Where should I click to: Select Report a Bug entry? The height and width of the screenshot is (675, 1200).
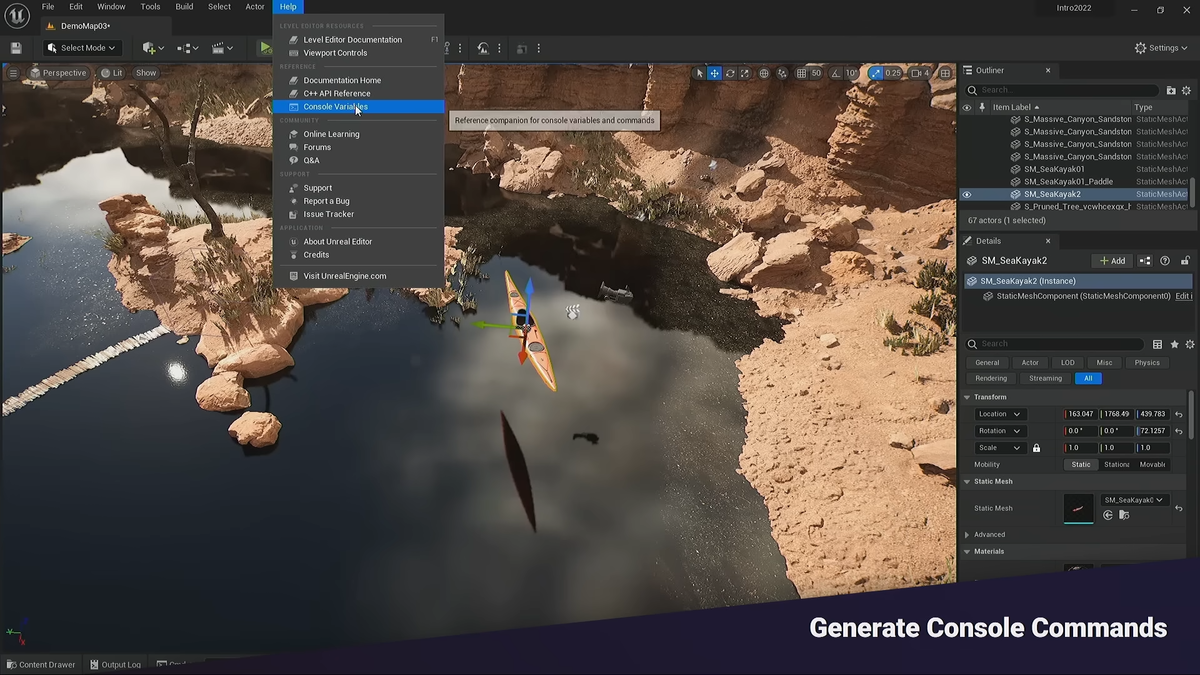coord(358,201)
